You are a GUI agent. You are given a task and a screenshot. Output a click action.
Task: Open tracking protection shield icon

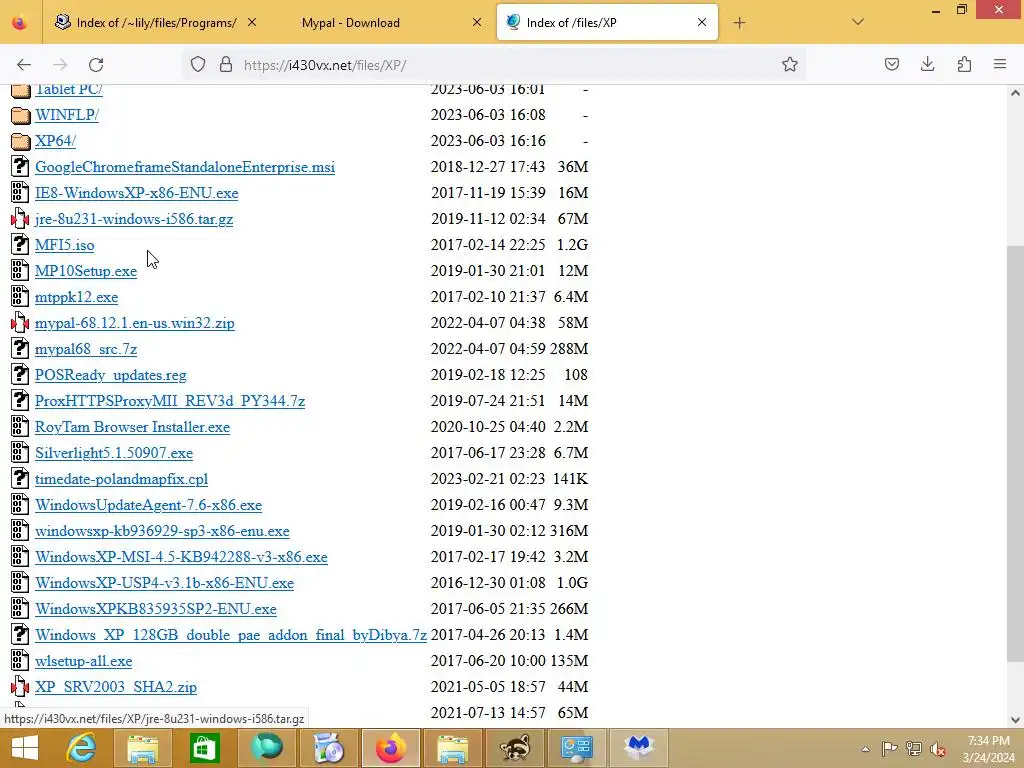[198, 65]
